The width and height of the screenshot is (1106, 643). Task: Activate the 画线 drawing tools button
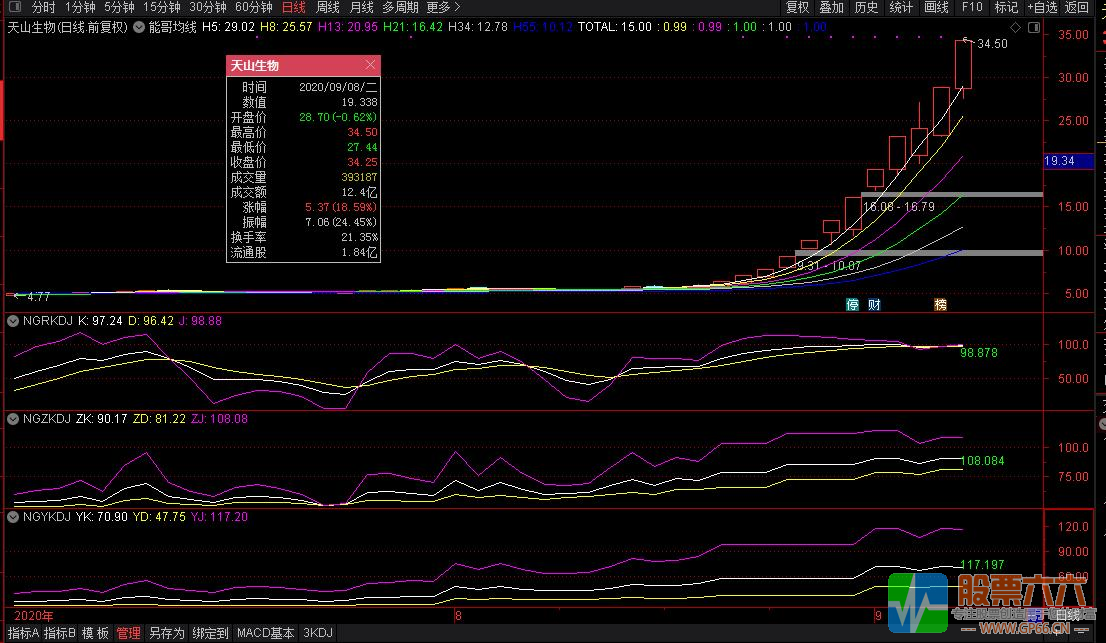click(937, 7)
